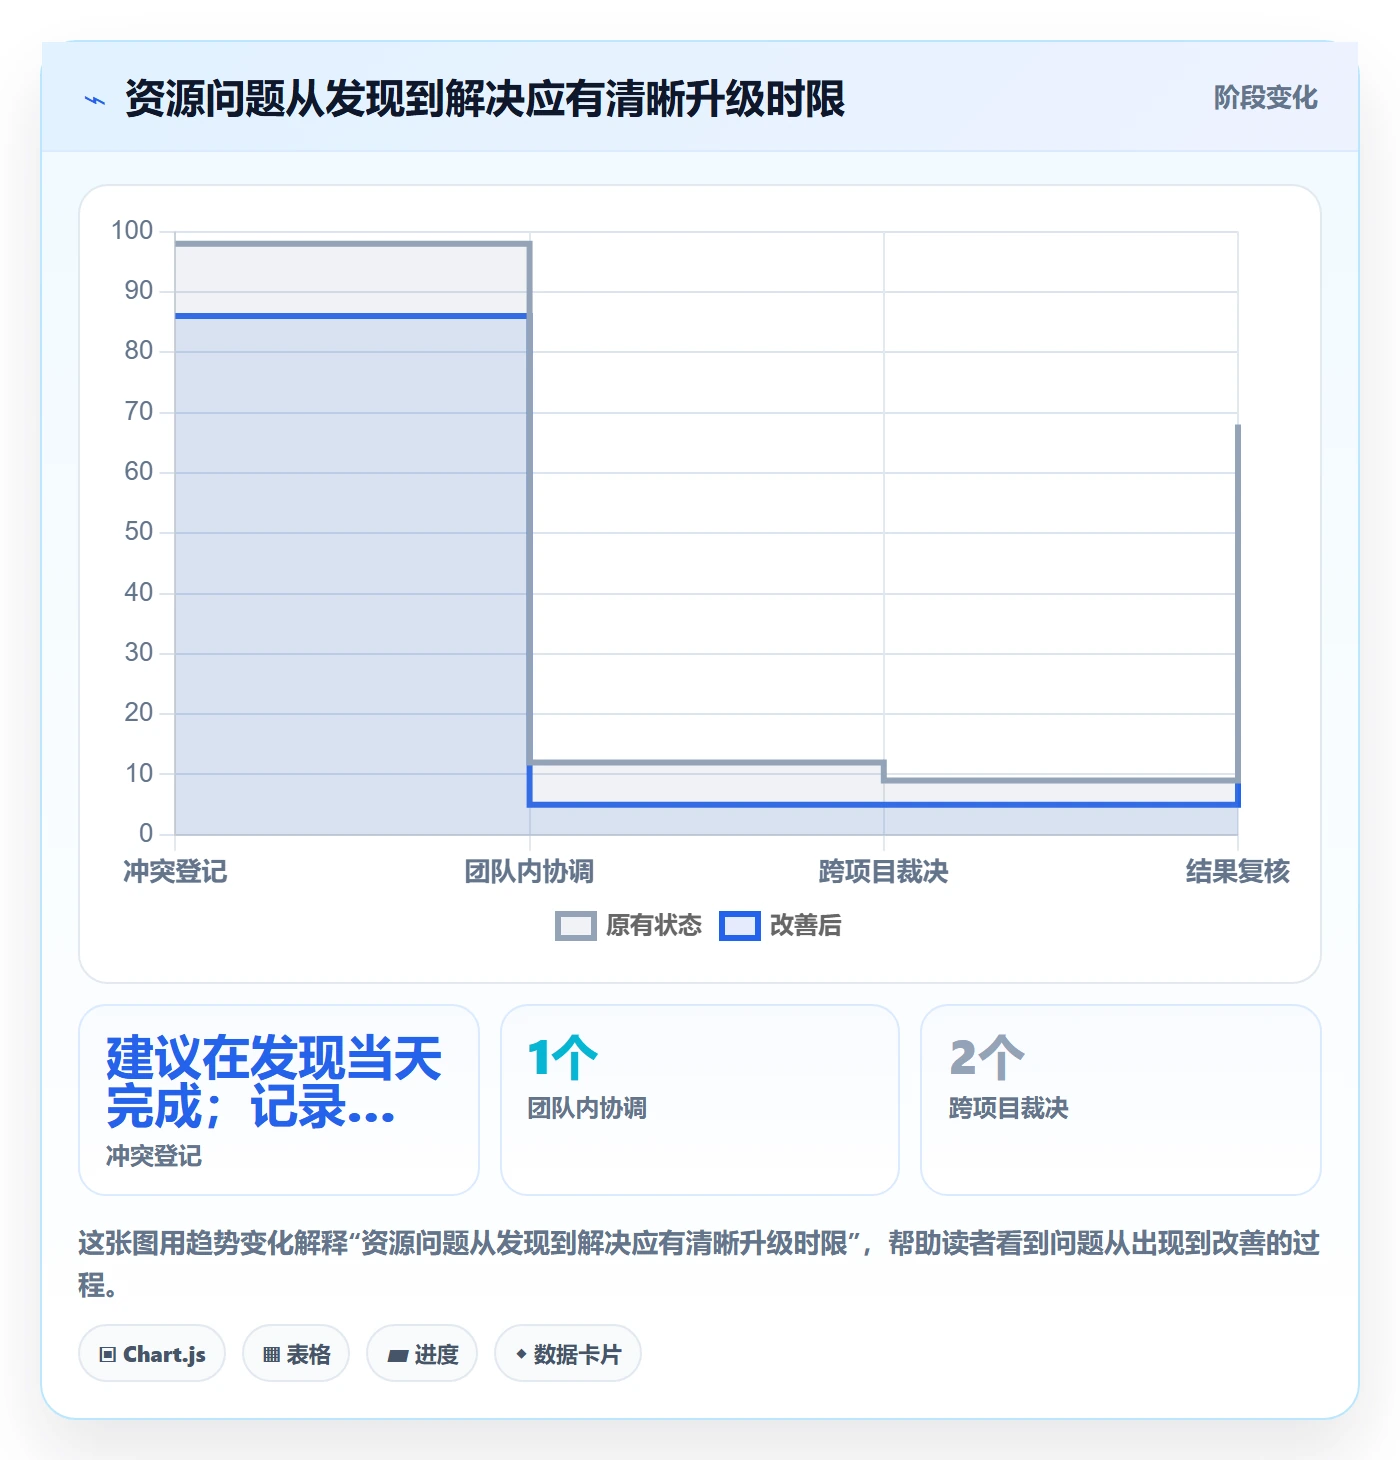Click the Chart.js chip square icon
1400x1460 pixels.
[108, 1355]
